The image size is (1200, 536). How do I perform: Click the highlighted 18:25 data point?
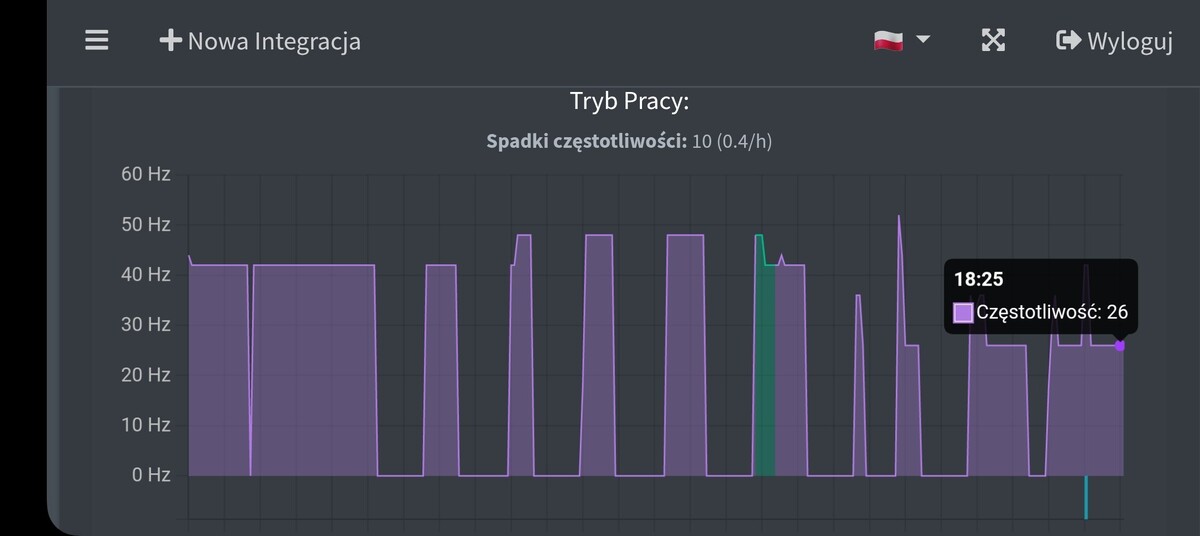coord(1120,346)
